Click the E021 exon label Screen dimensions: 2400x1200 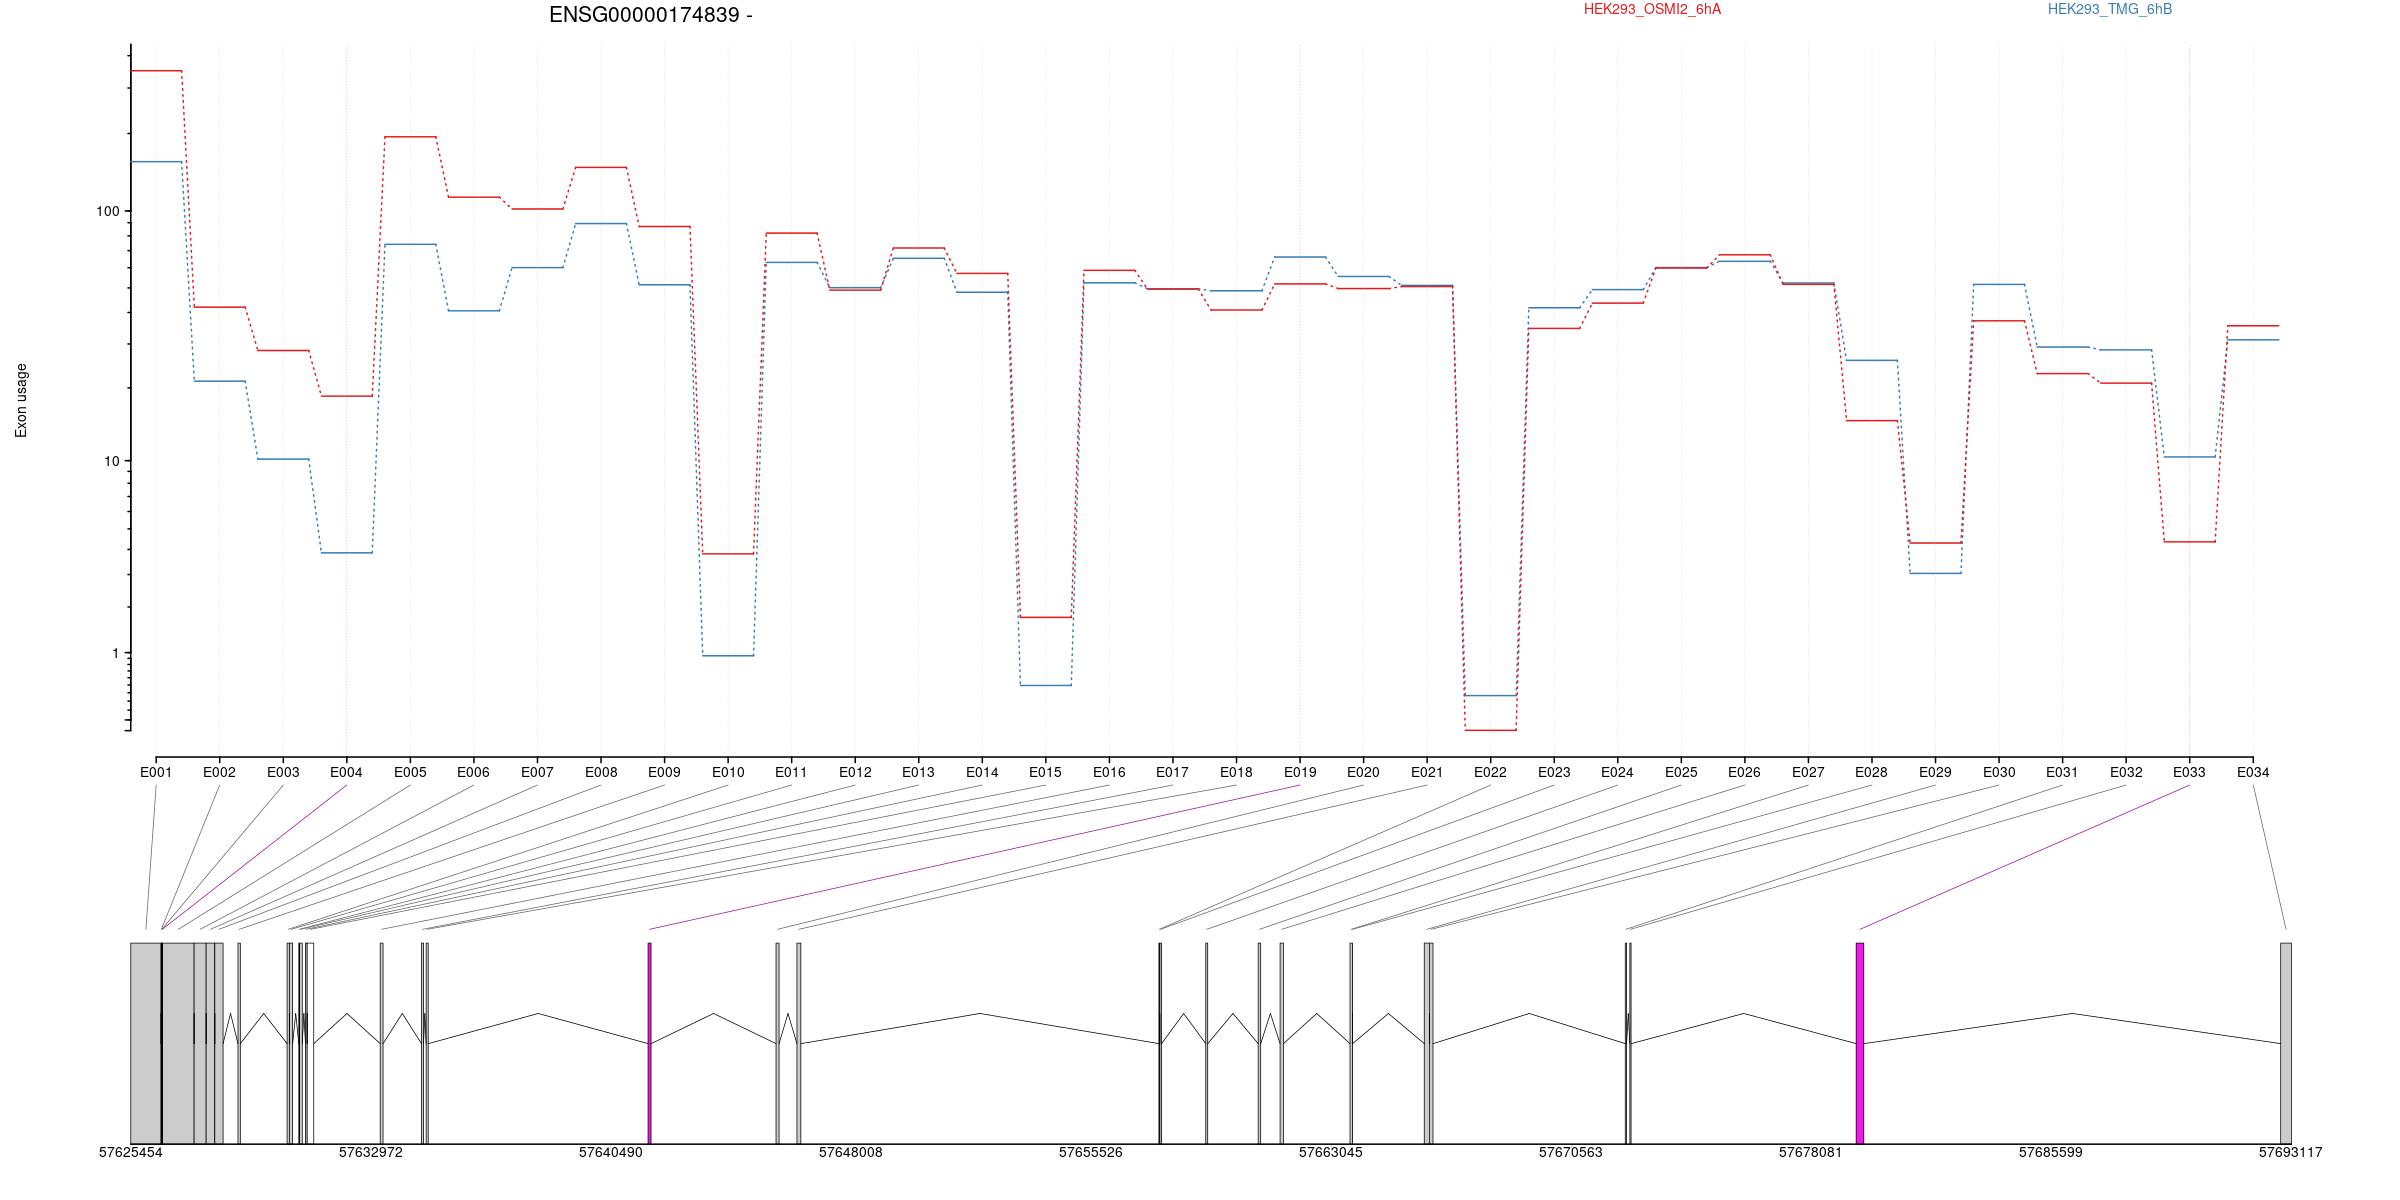pos(1427,772)
